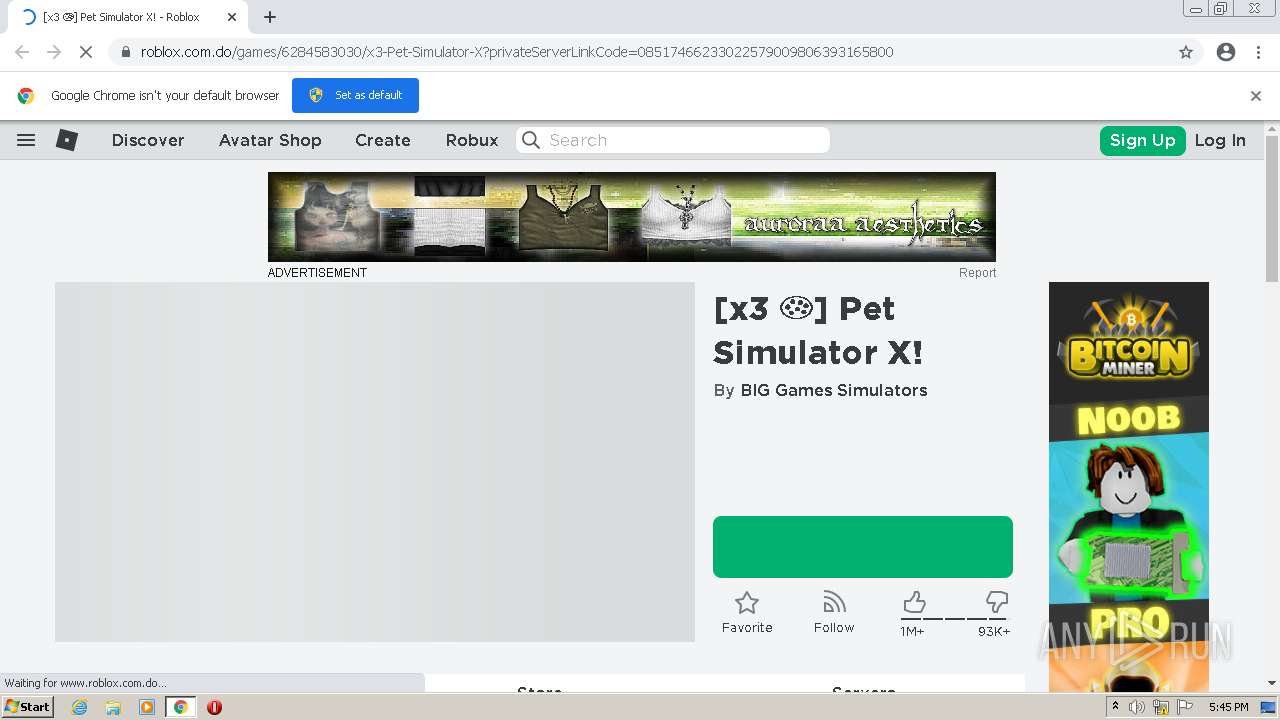This screenshot has height=720, width=1280.
Task: Select the Chrome taskbar button
Action: click(181, 707)
